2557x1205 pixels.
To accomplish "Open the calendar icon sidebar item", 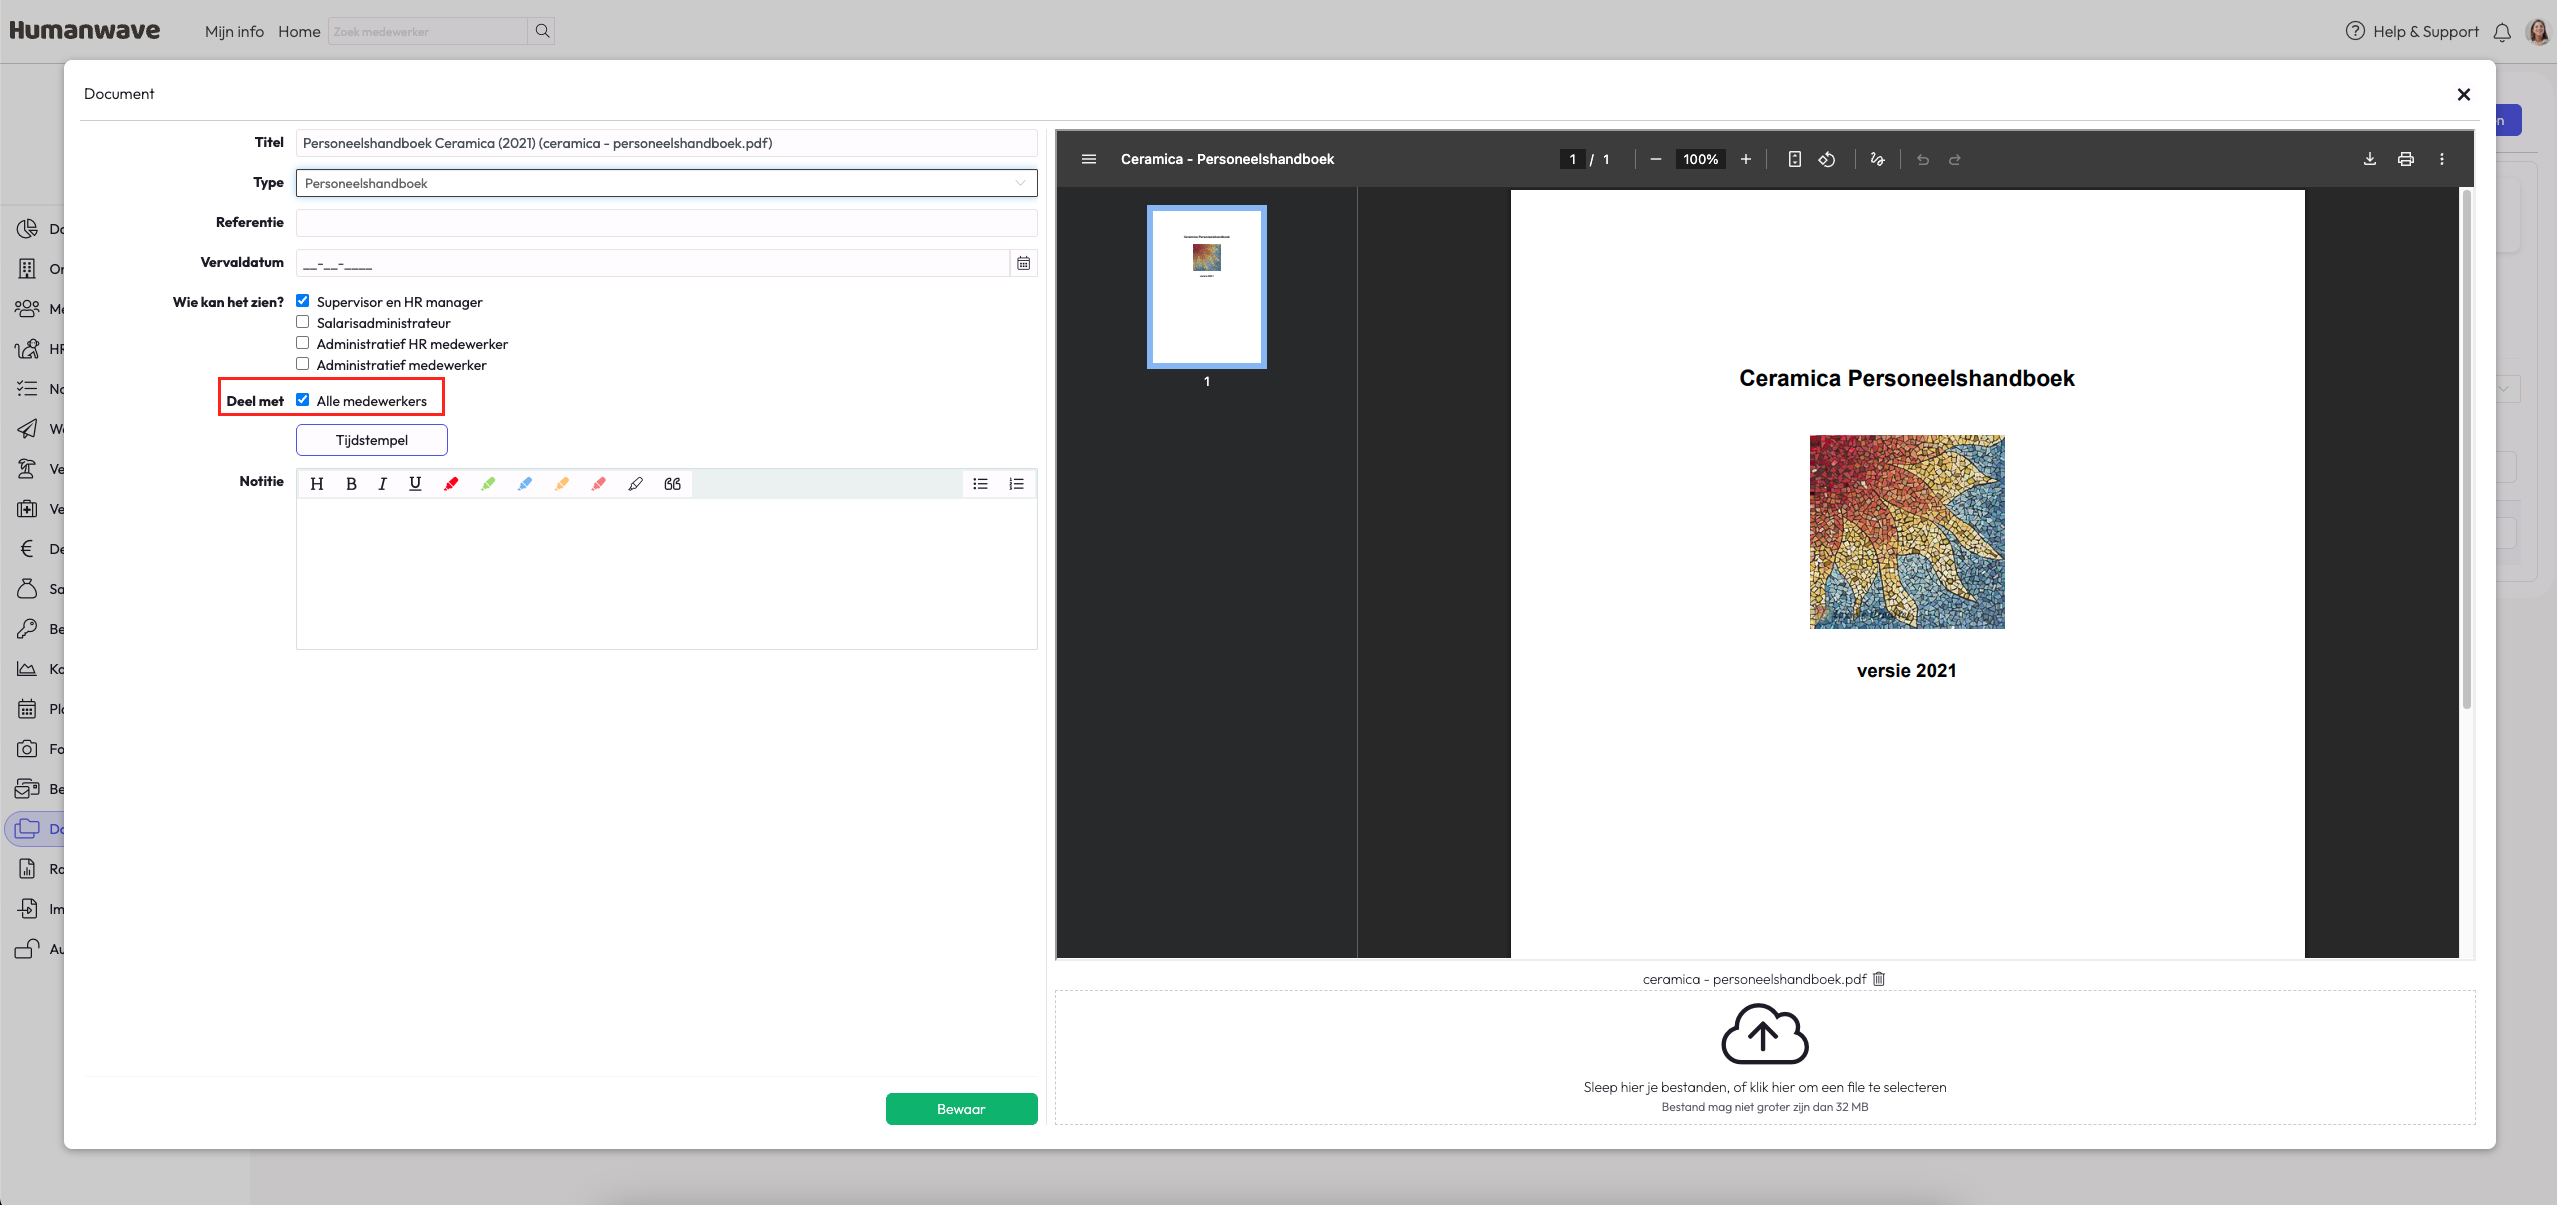I will click(x=27, y=709).
